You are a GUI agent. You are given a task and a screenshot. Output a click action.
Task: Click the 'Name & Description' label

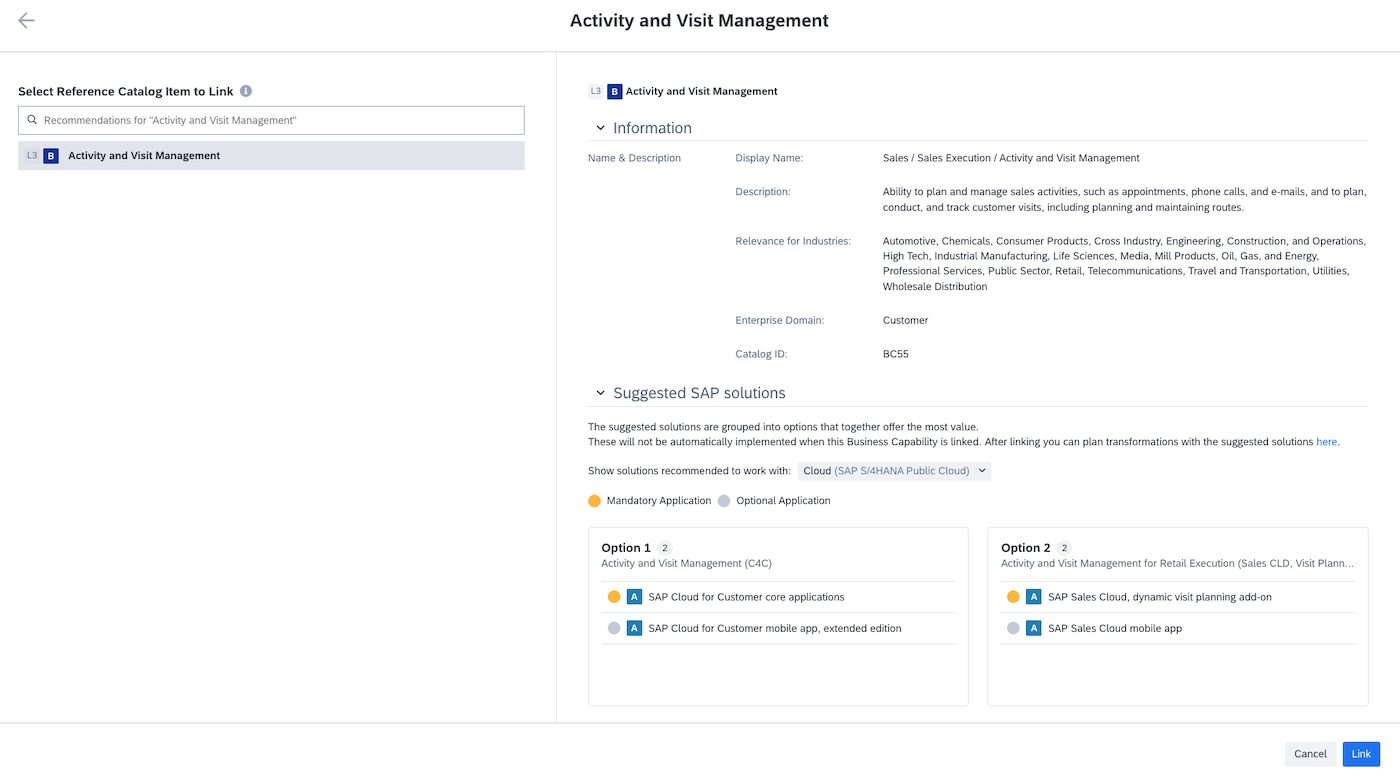(x=635, y=158)
